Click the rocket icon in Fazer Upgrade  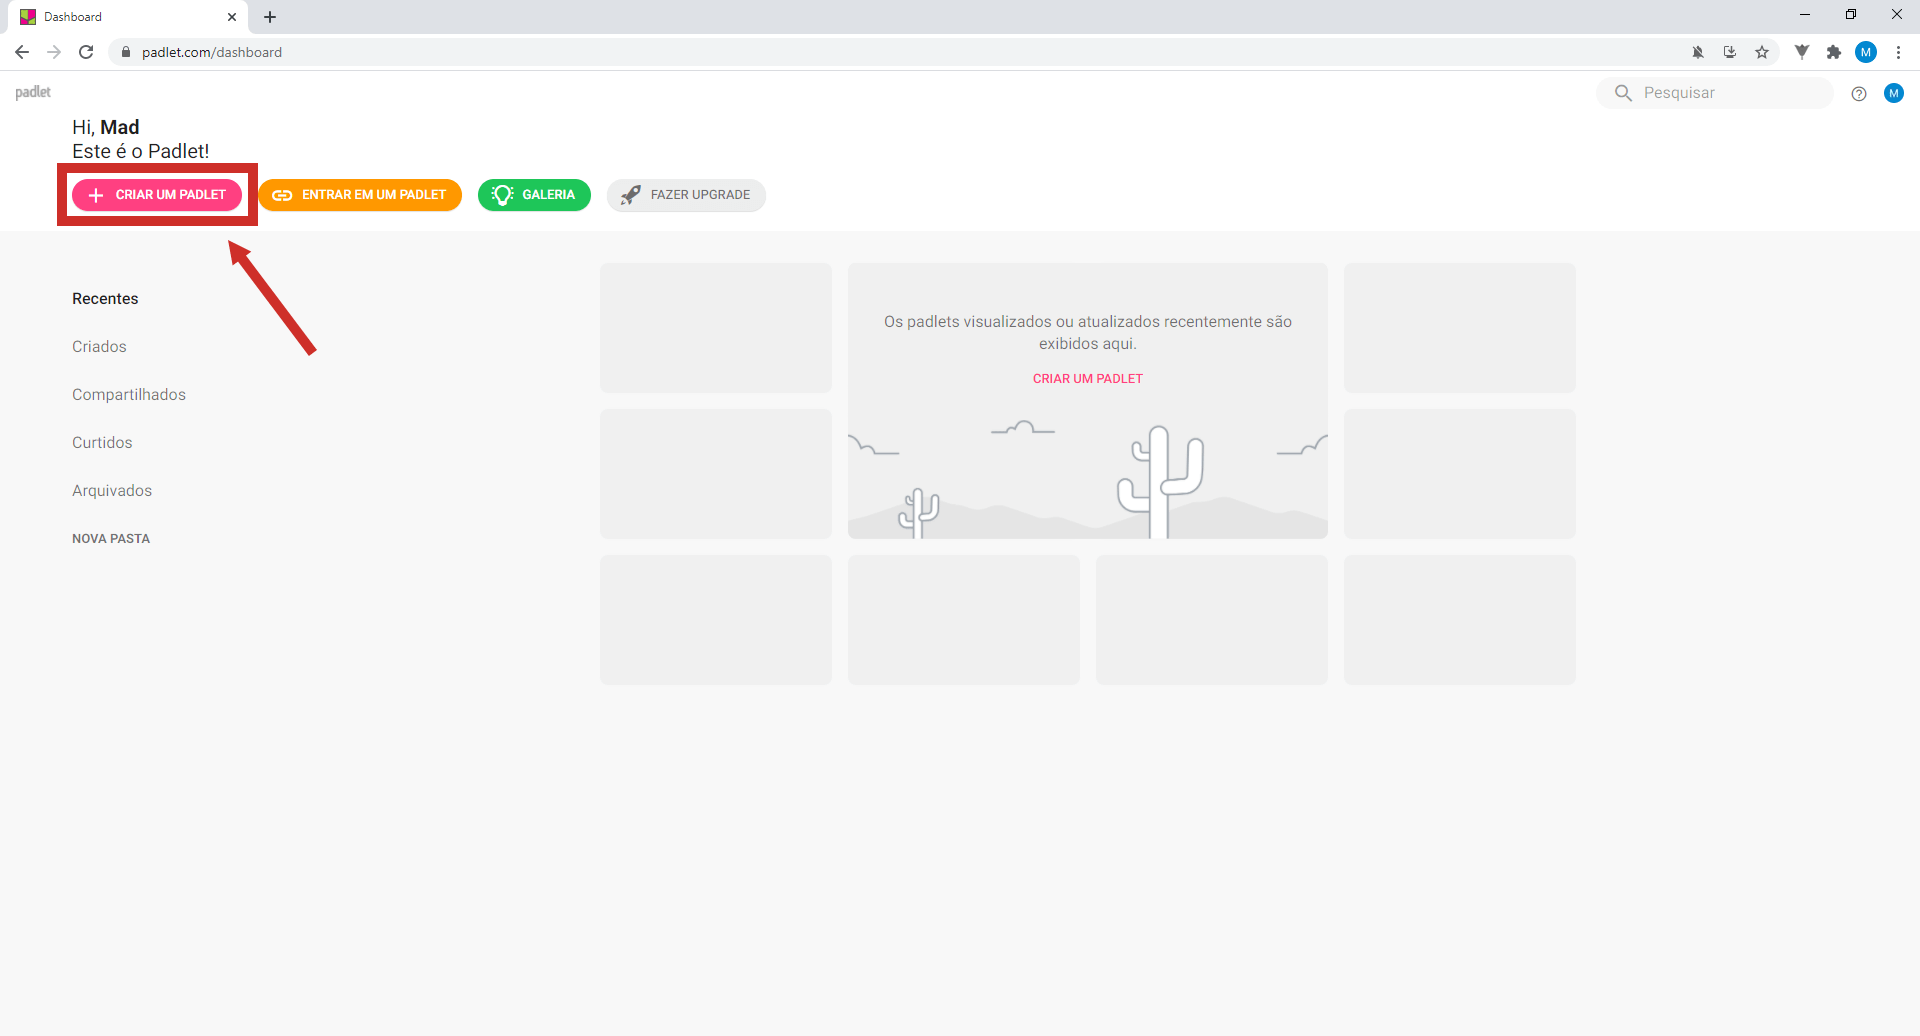(x=630, y=195)
